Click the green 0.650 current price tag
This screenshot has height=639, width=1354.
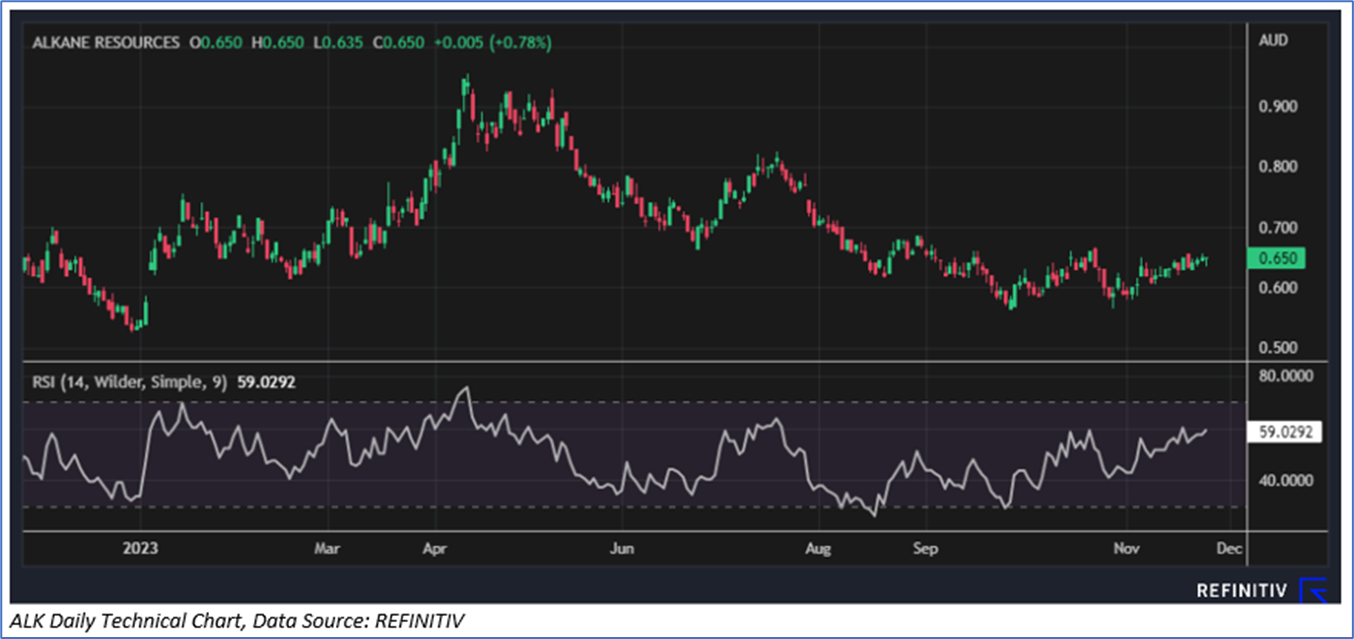tap(1278, 259)
